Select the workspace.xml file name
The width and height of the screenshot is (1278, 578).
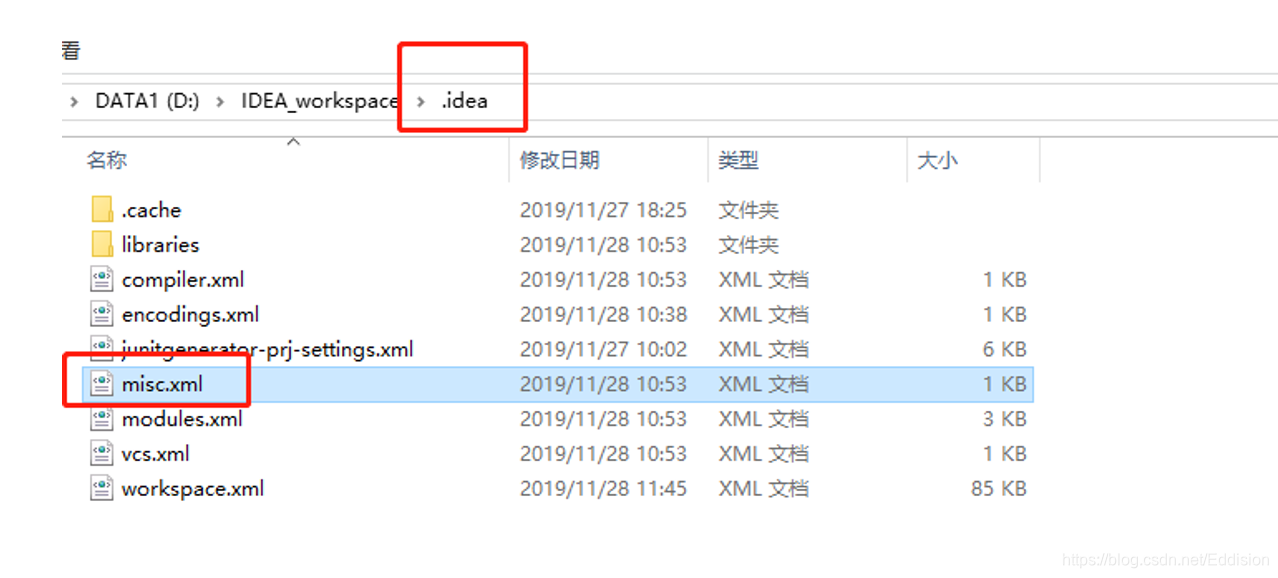tap(193, 489)
